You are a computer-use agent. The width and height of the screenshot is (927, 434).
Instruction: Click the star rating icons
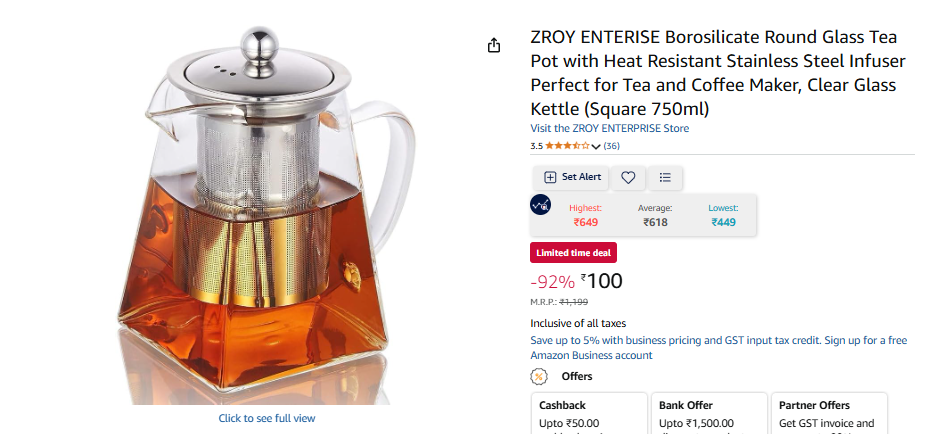(x=567, y=146)
